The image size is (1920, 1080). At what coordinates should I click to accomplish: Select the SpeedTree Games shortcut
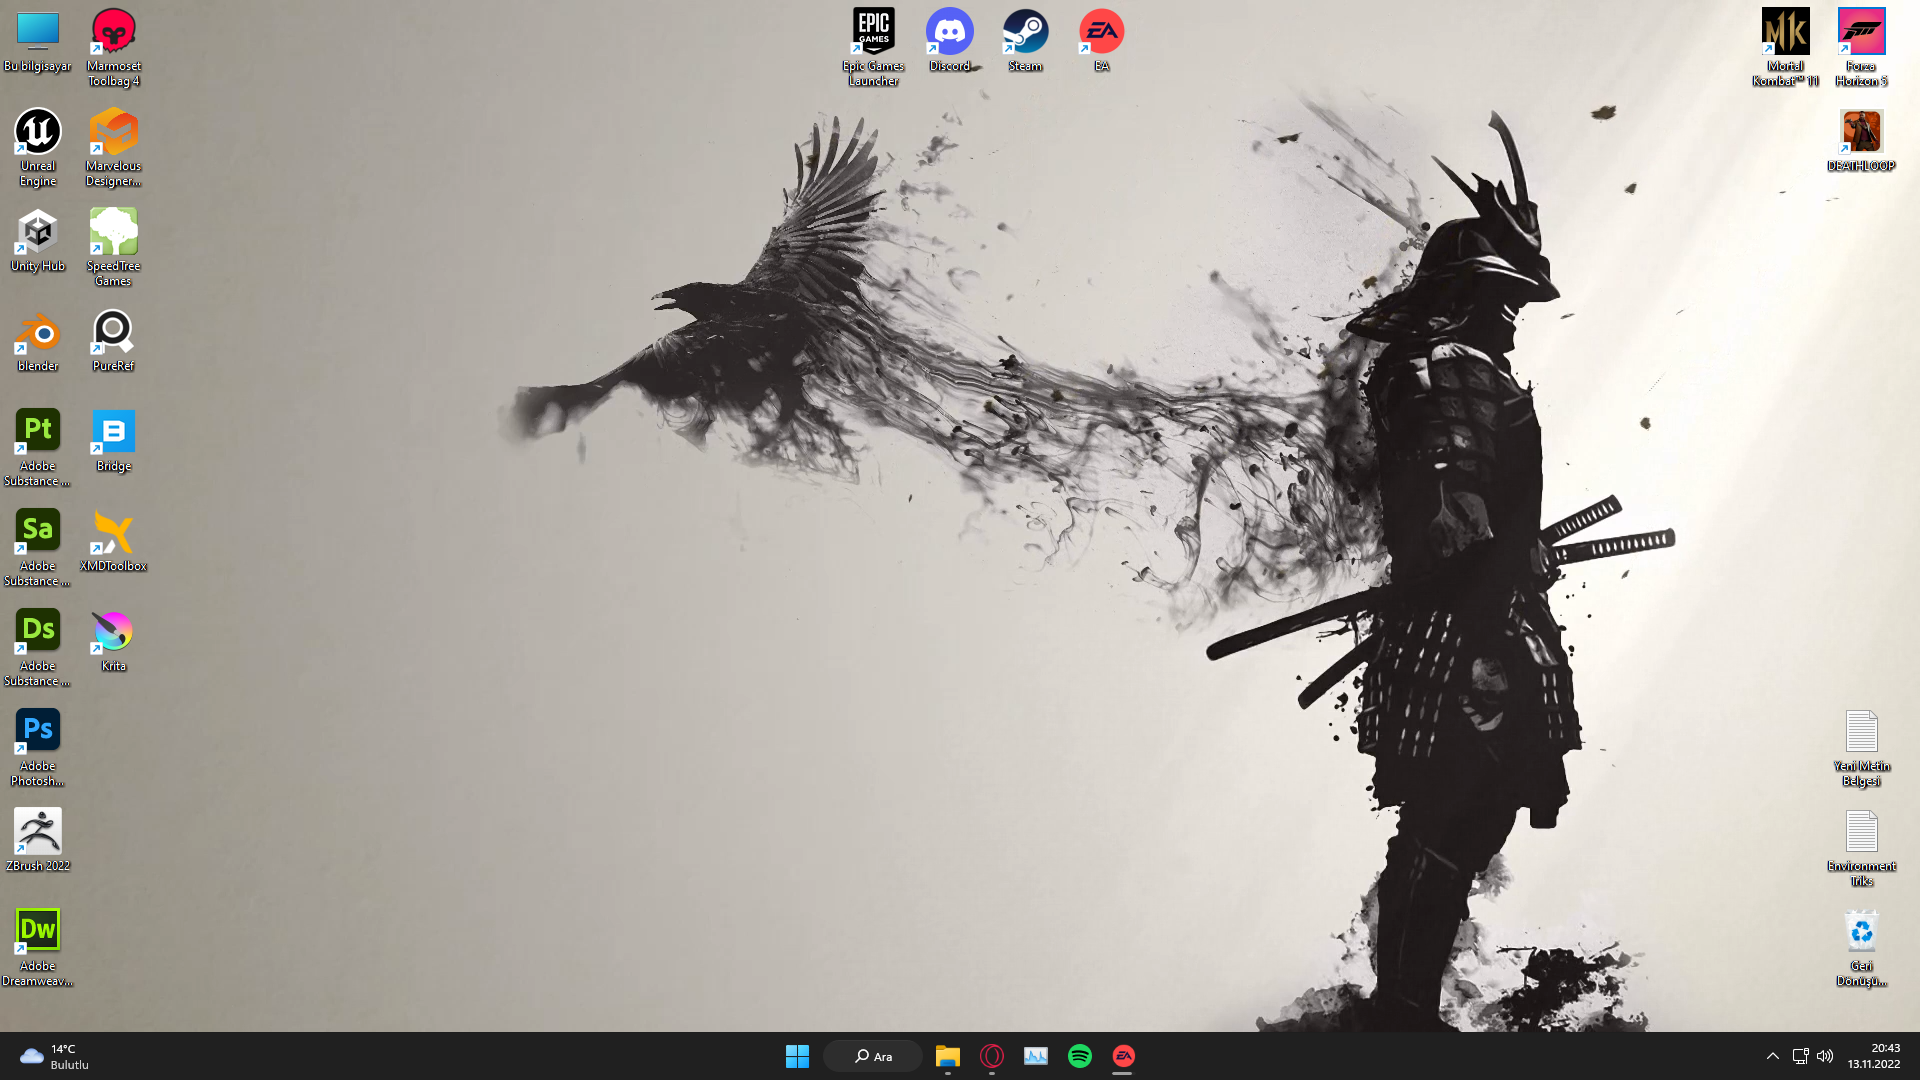pyautogui.click(x=114, y=247)
